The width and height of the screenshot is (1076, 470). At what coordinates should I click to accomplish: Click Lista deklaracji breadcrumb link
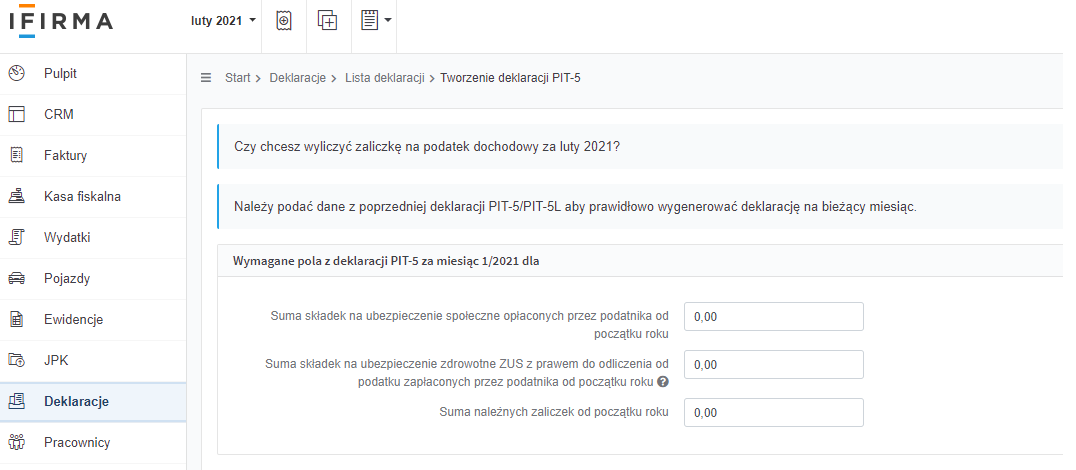(384, 78)
